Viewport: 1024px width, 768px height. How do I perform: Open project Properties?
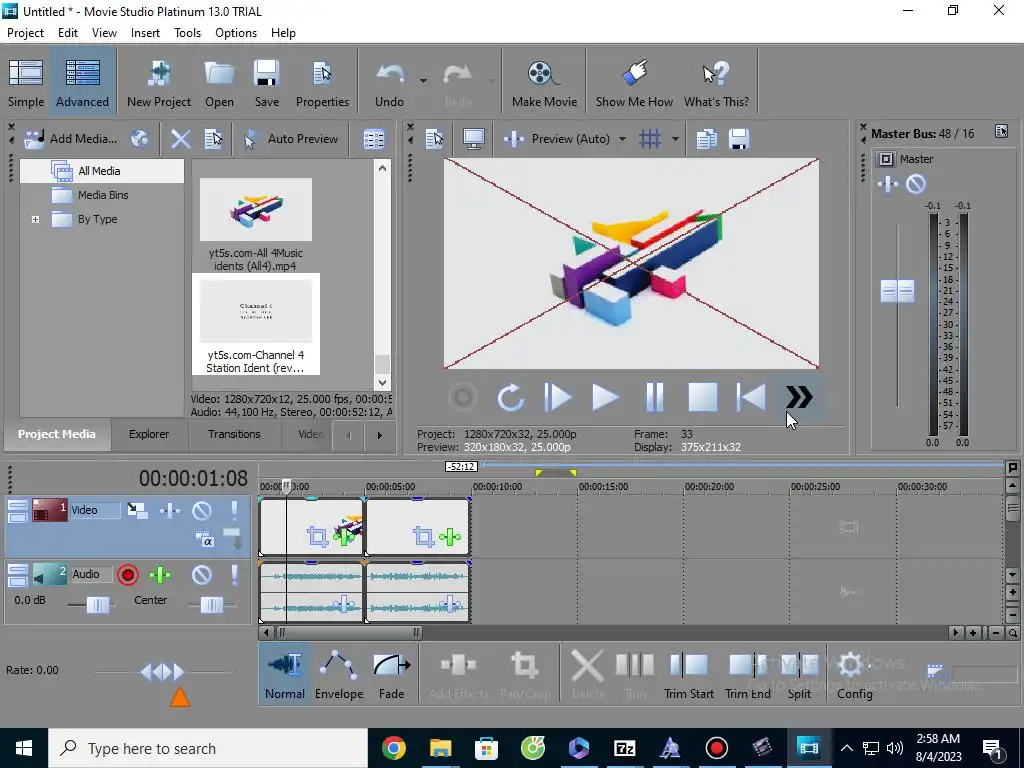pos(322,82)
